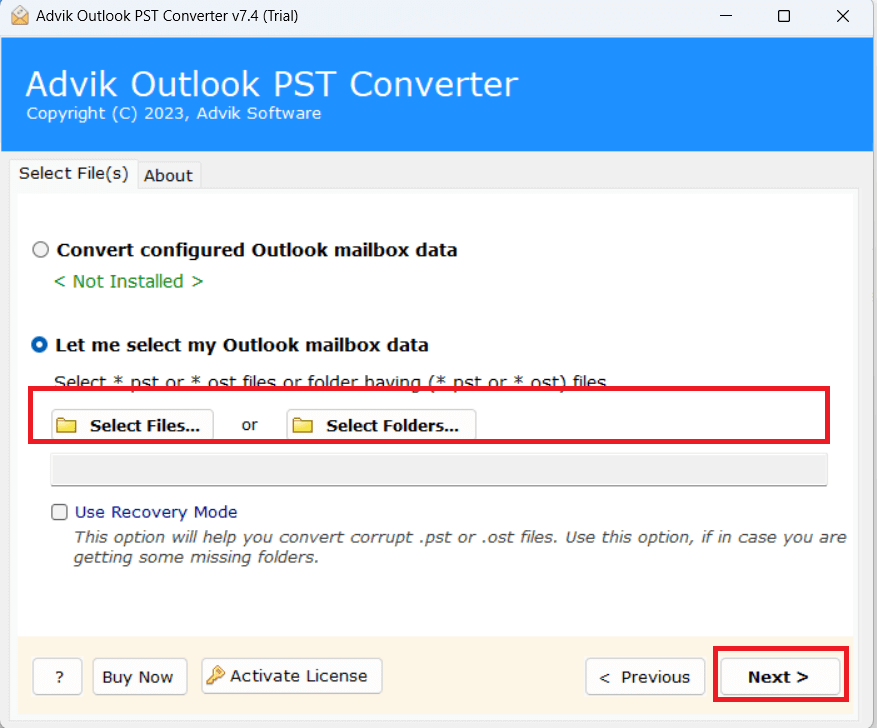
Task: Click the empty file path field
Action: [439, 469]
